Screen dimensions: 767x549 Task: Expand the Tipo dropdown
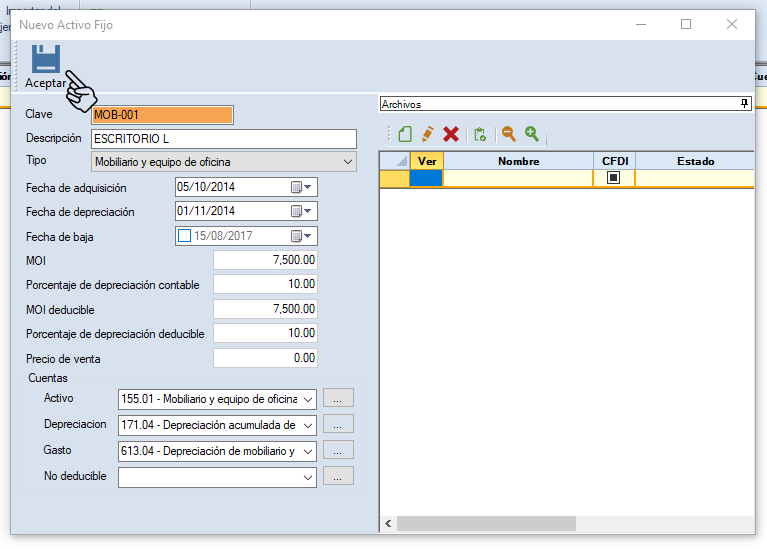(348, 161)
